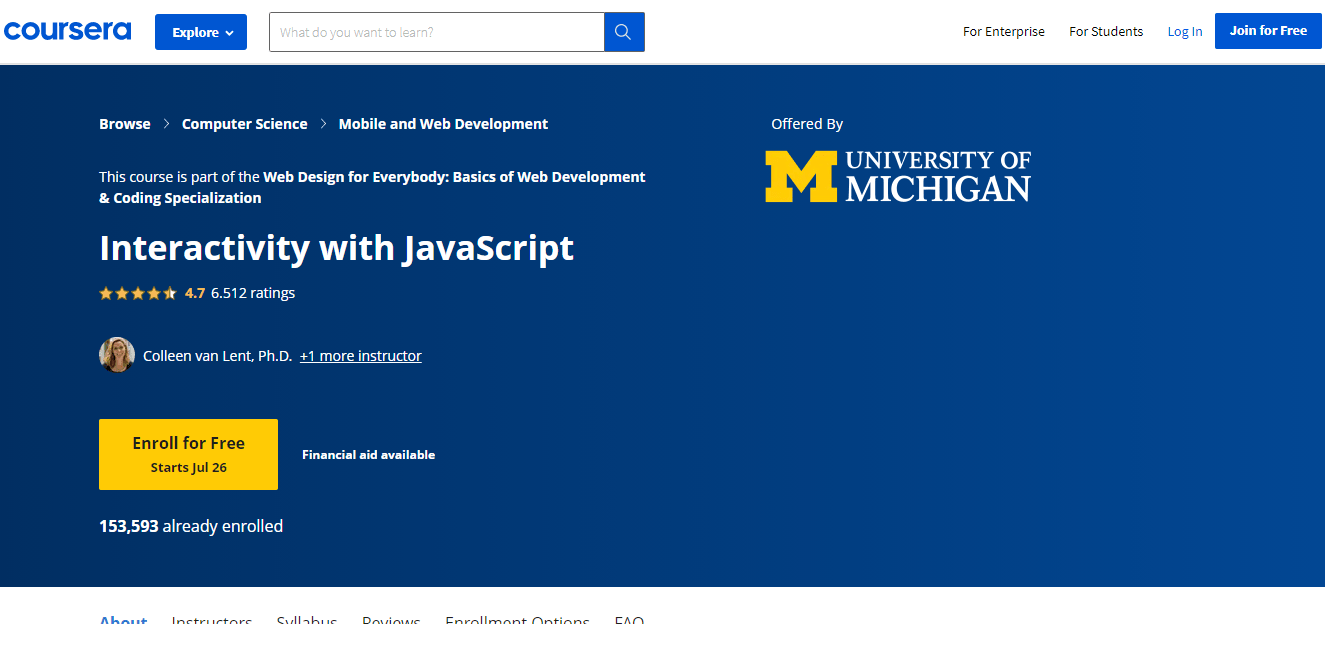Open For Students page
1325x652 pixels.
1105,32
